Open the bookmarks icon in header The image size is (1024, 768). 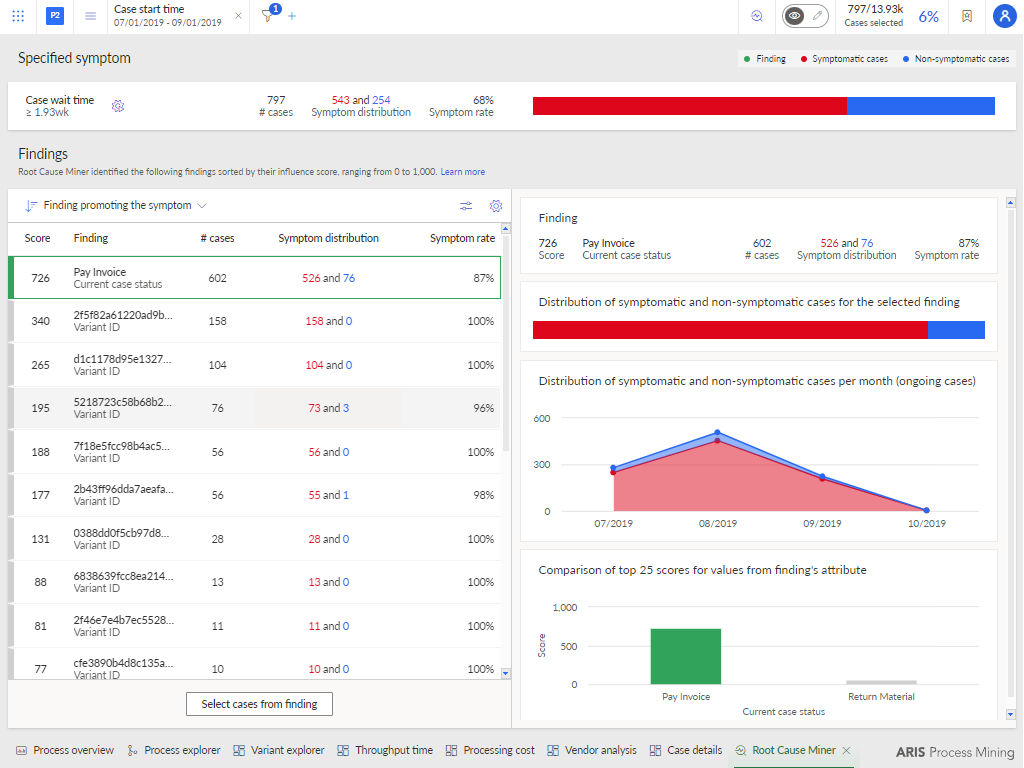pos(966,16)
